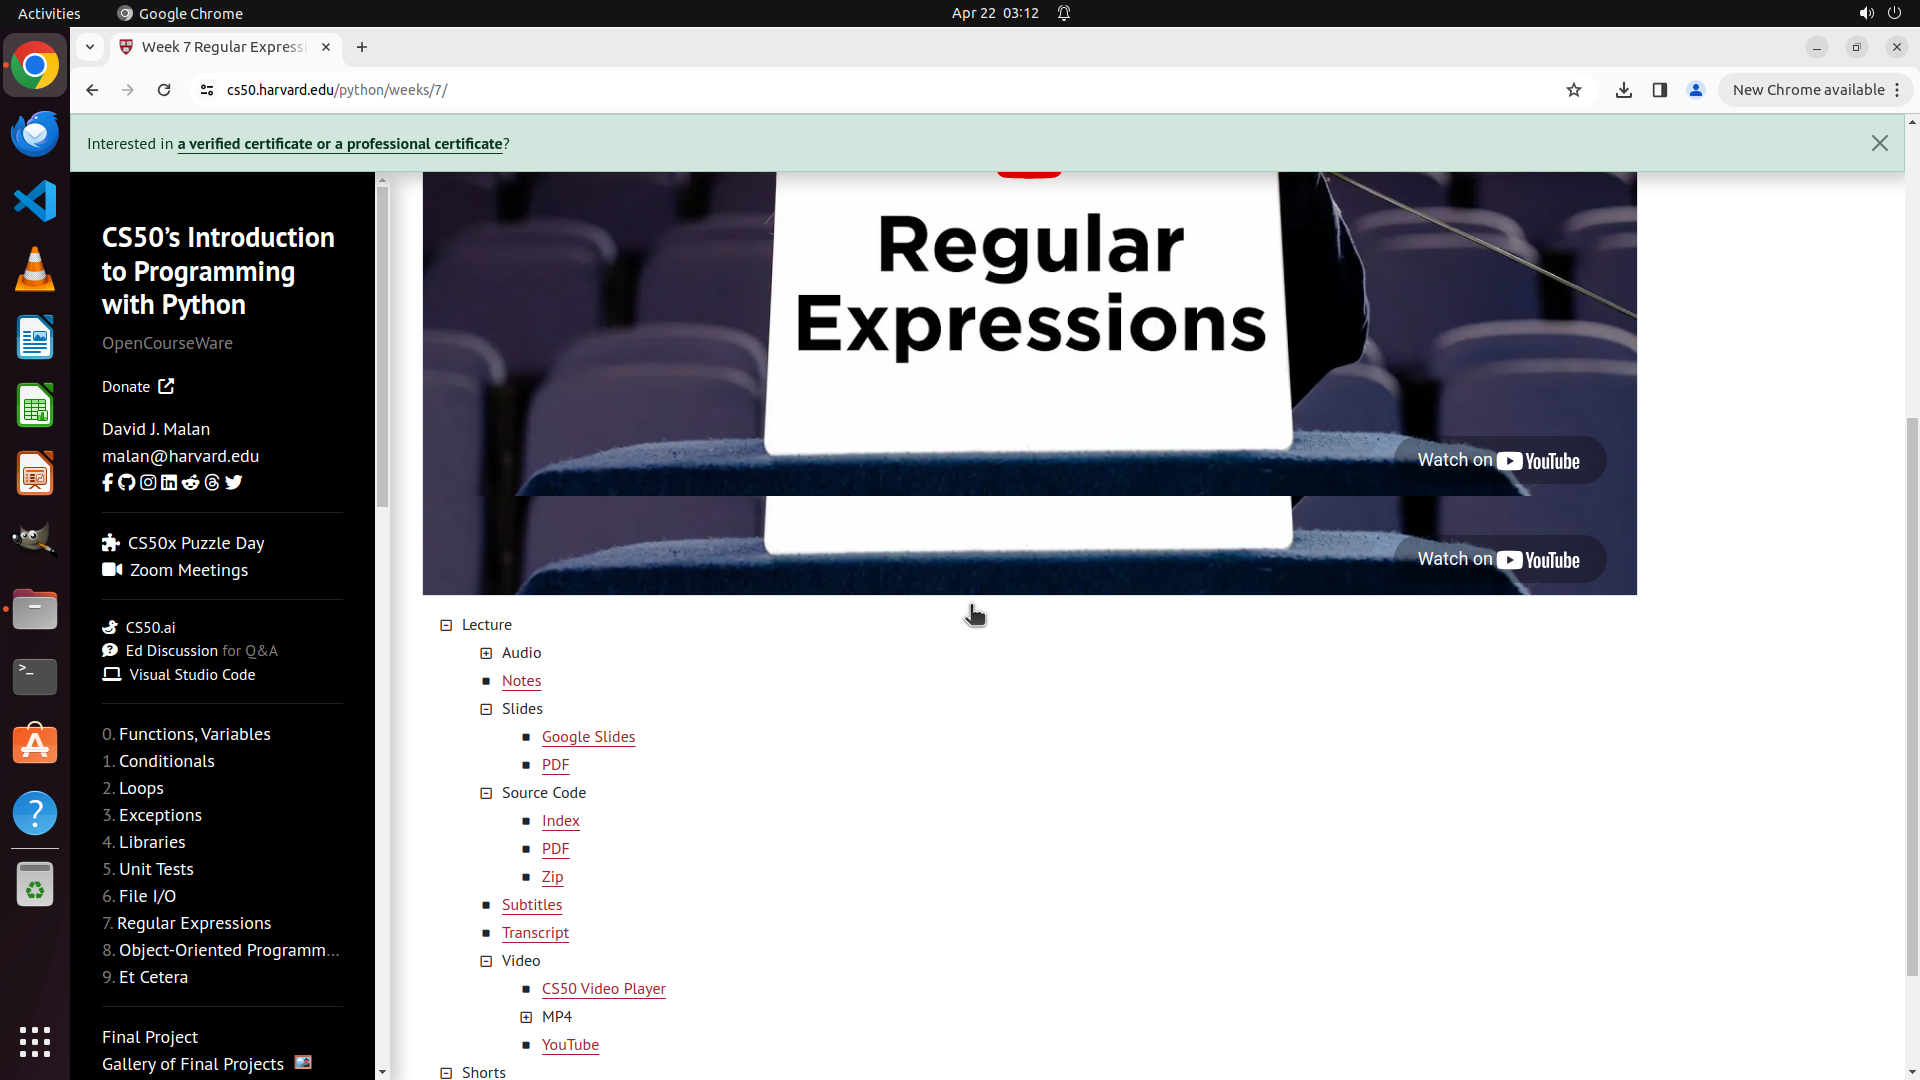Click the Reddit icon in sidebar
1920x1080 pixels.
190,483
